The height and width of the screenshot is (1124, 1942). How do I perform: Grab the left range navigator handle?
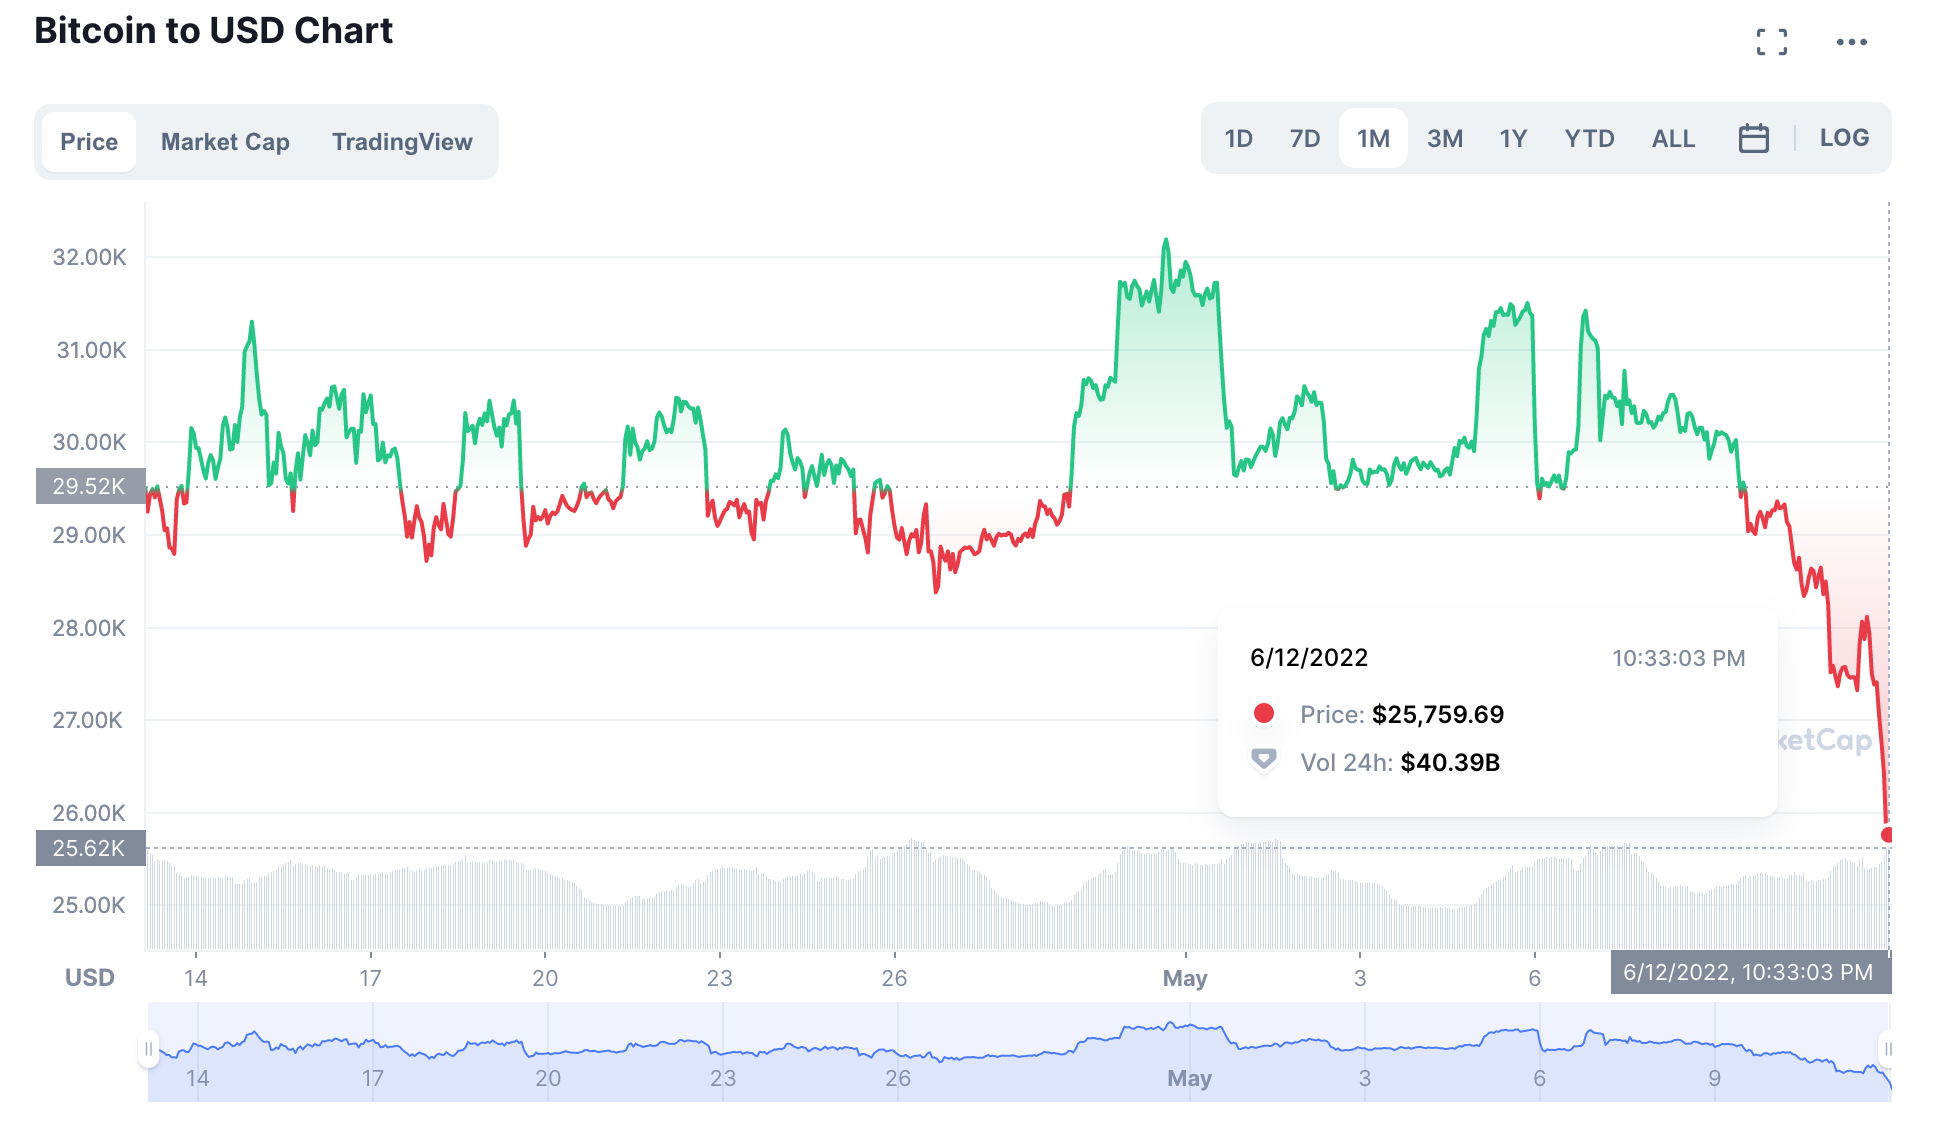point(148,1049)
